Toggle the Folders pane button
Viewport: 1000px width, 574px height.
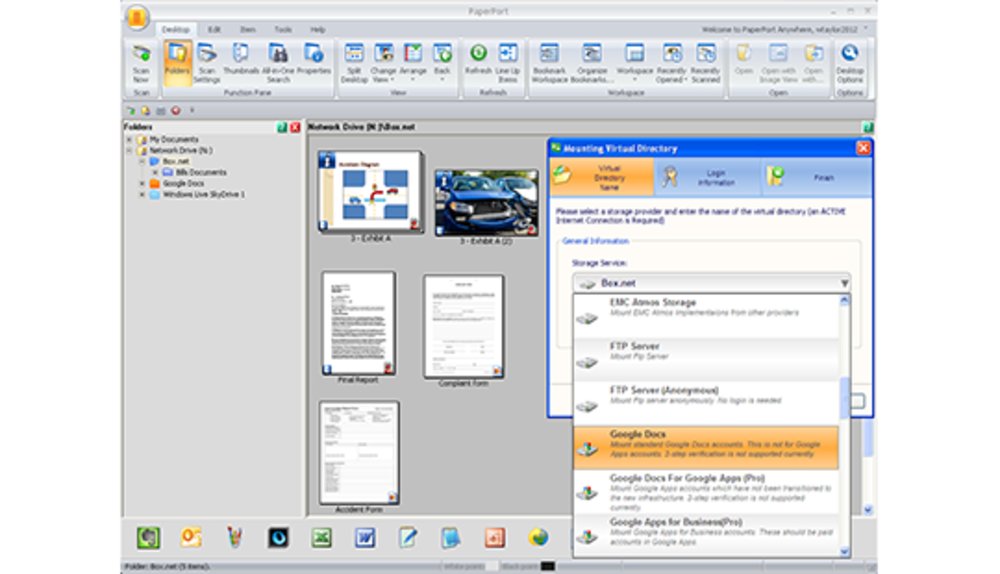(x=177, y=63)
